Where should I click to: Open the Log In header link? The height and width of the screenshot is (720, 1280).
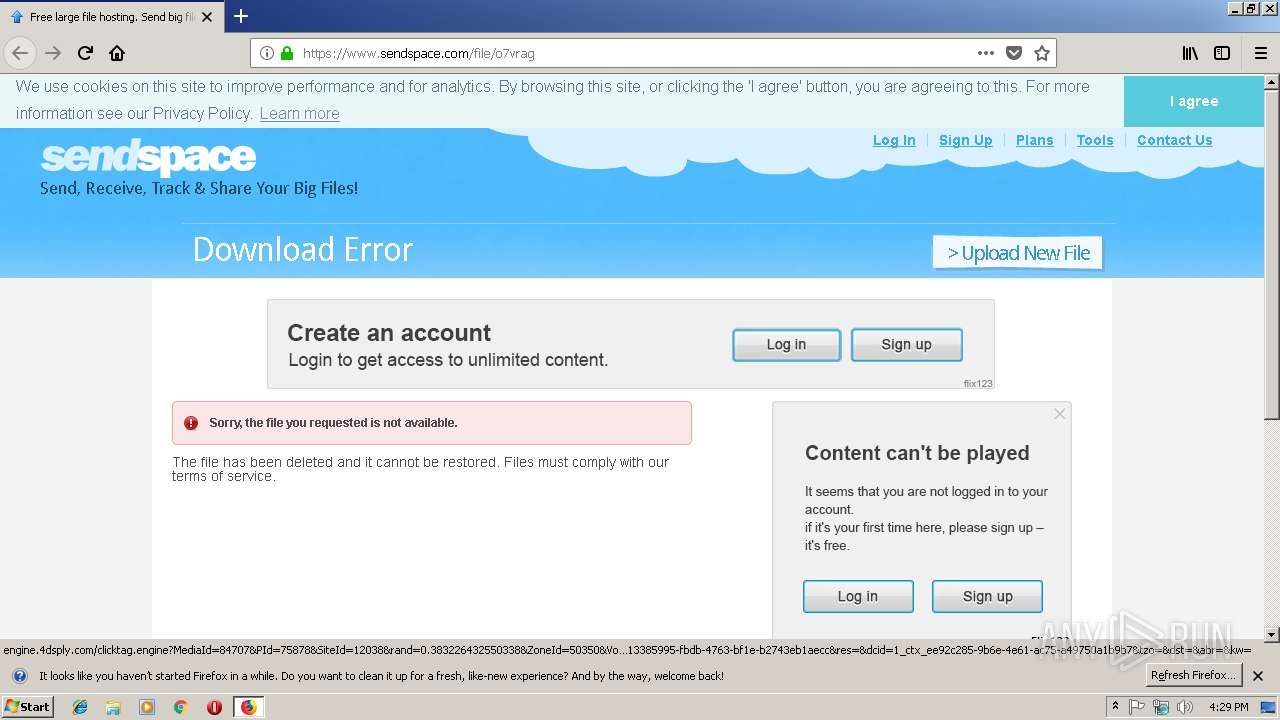pos(894,140)
